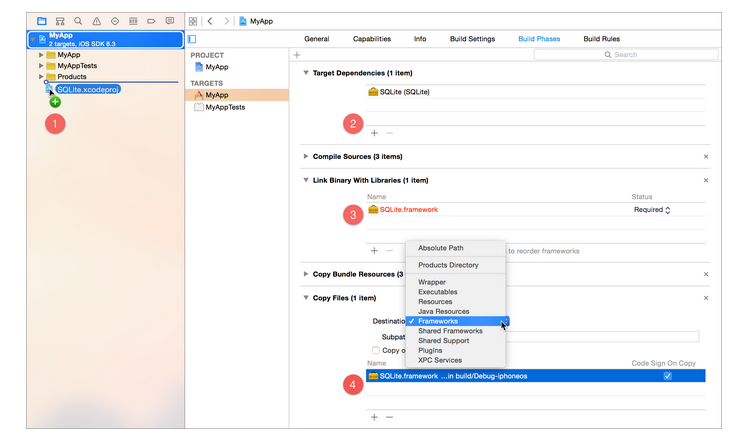Open the Test navigator diamond icon
This screenshot has height=442, width=742.
point(115,21)
